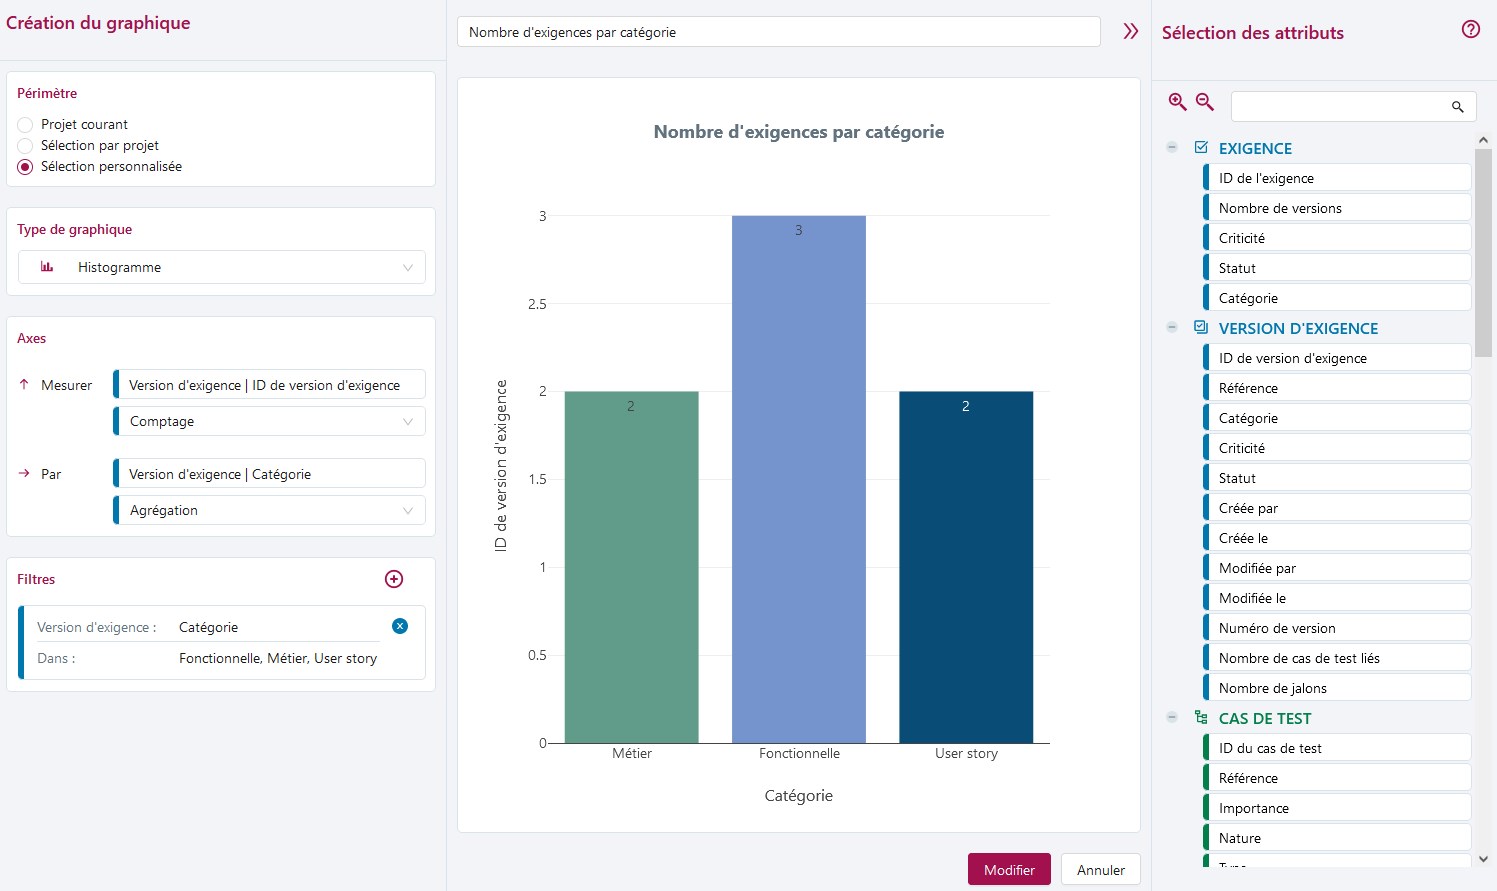
Task: Click the Annuler button
Action: 1100,870
